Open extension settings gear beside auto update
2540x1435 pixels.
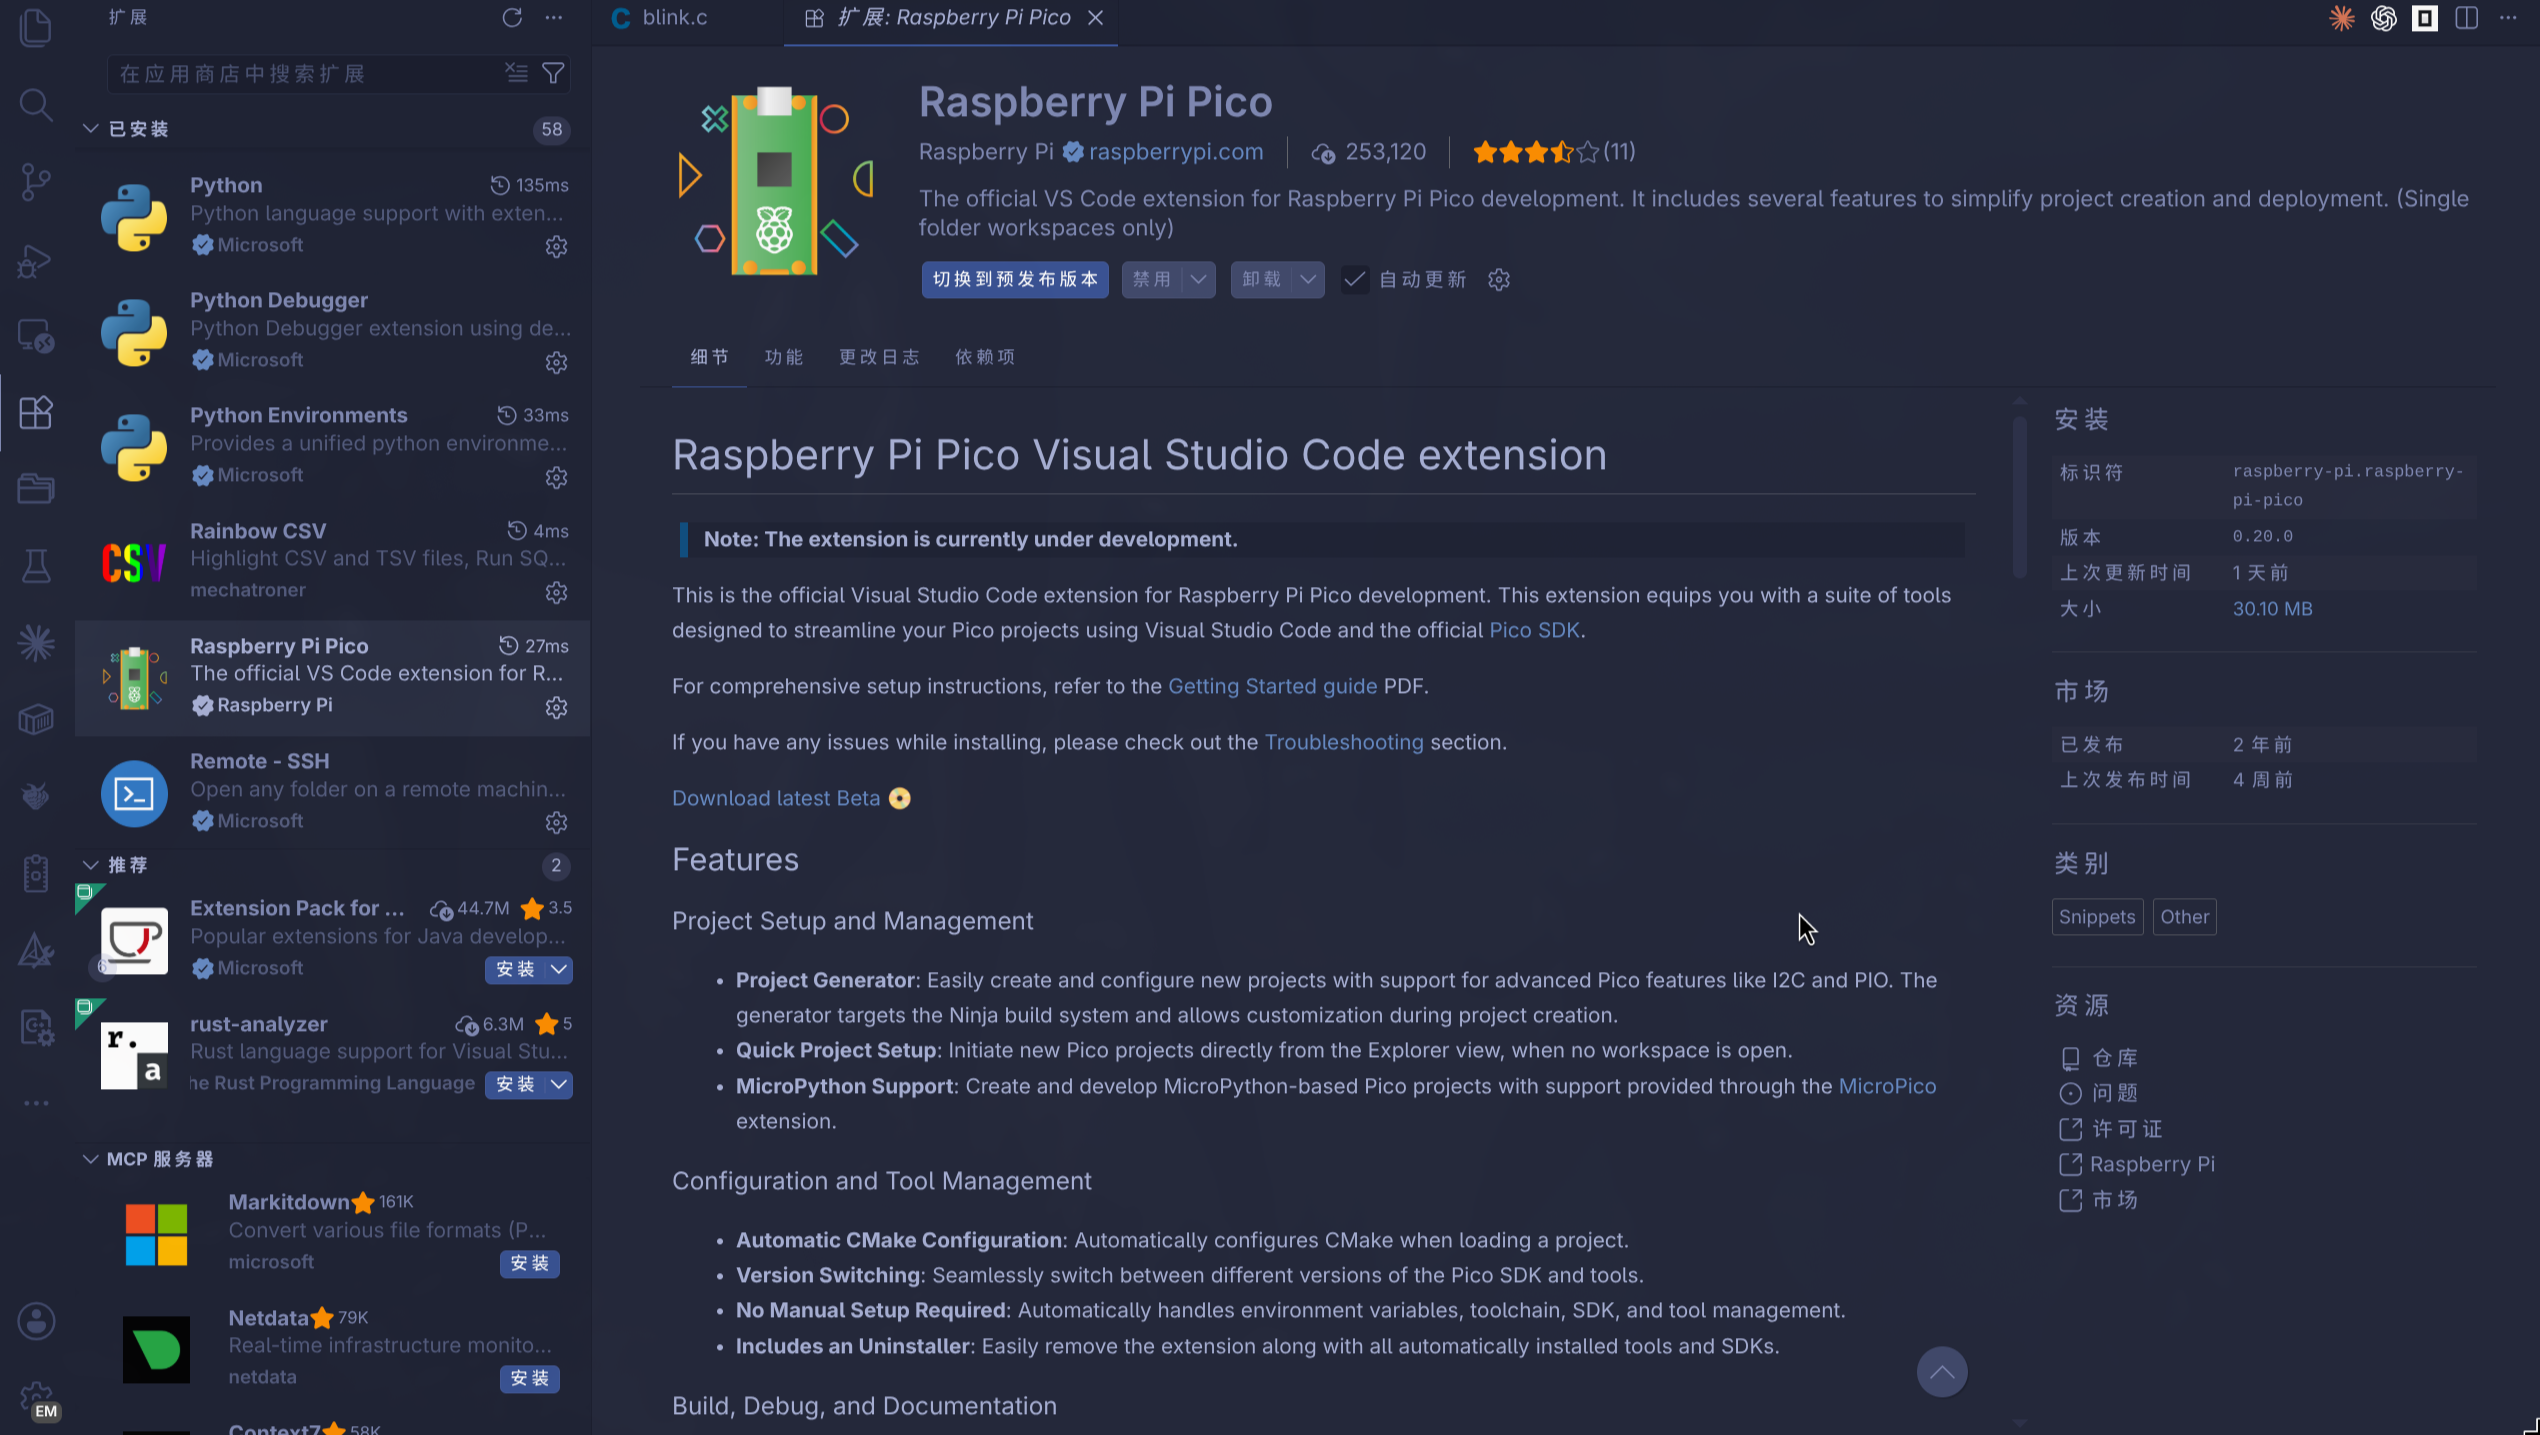point(1498,279)
